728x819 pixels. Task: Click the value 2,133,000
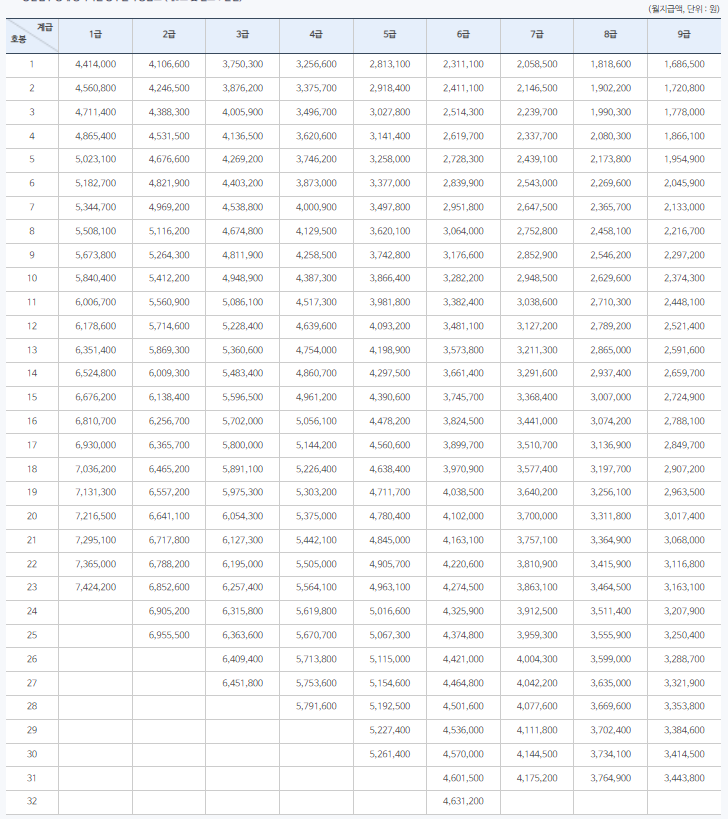684,207
